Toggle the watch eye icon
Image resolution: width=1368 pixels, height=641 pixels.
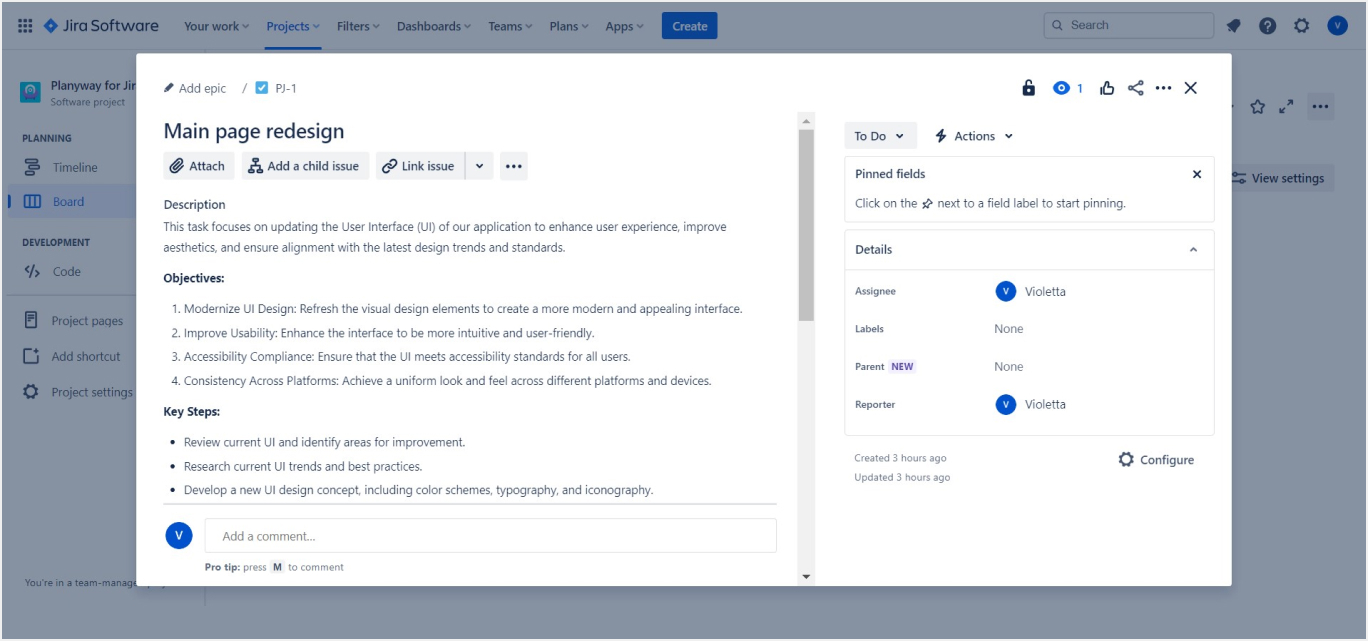click(1061, 88)
